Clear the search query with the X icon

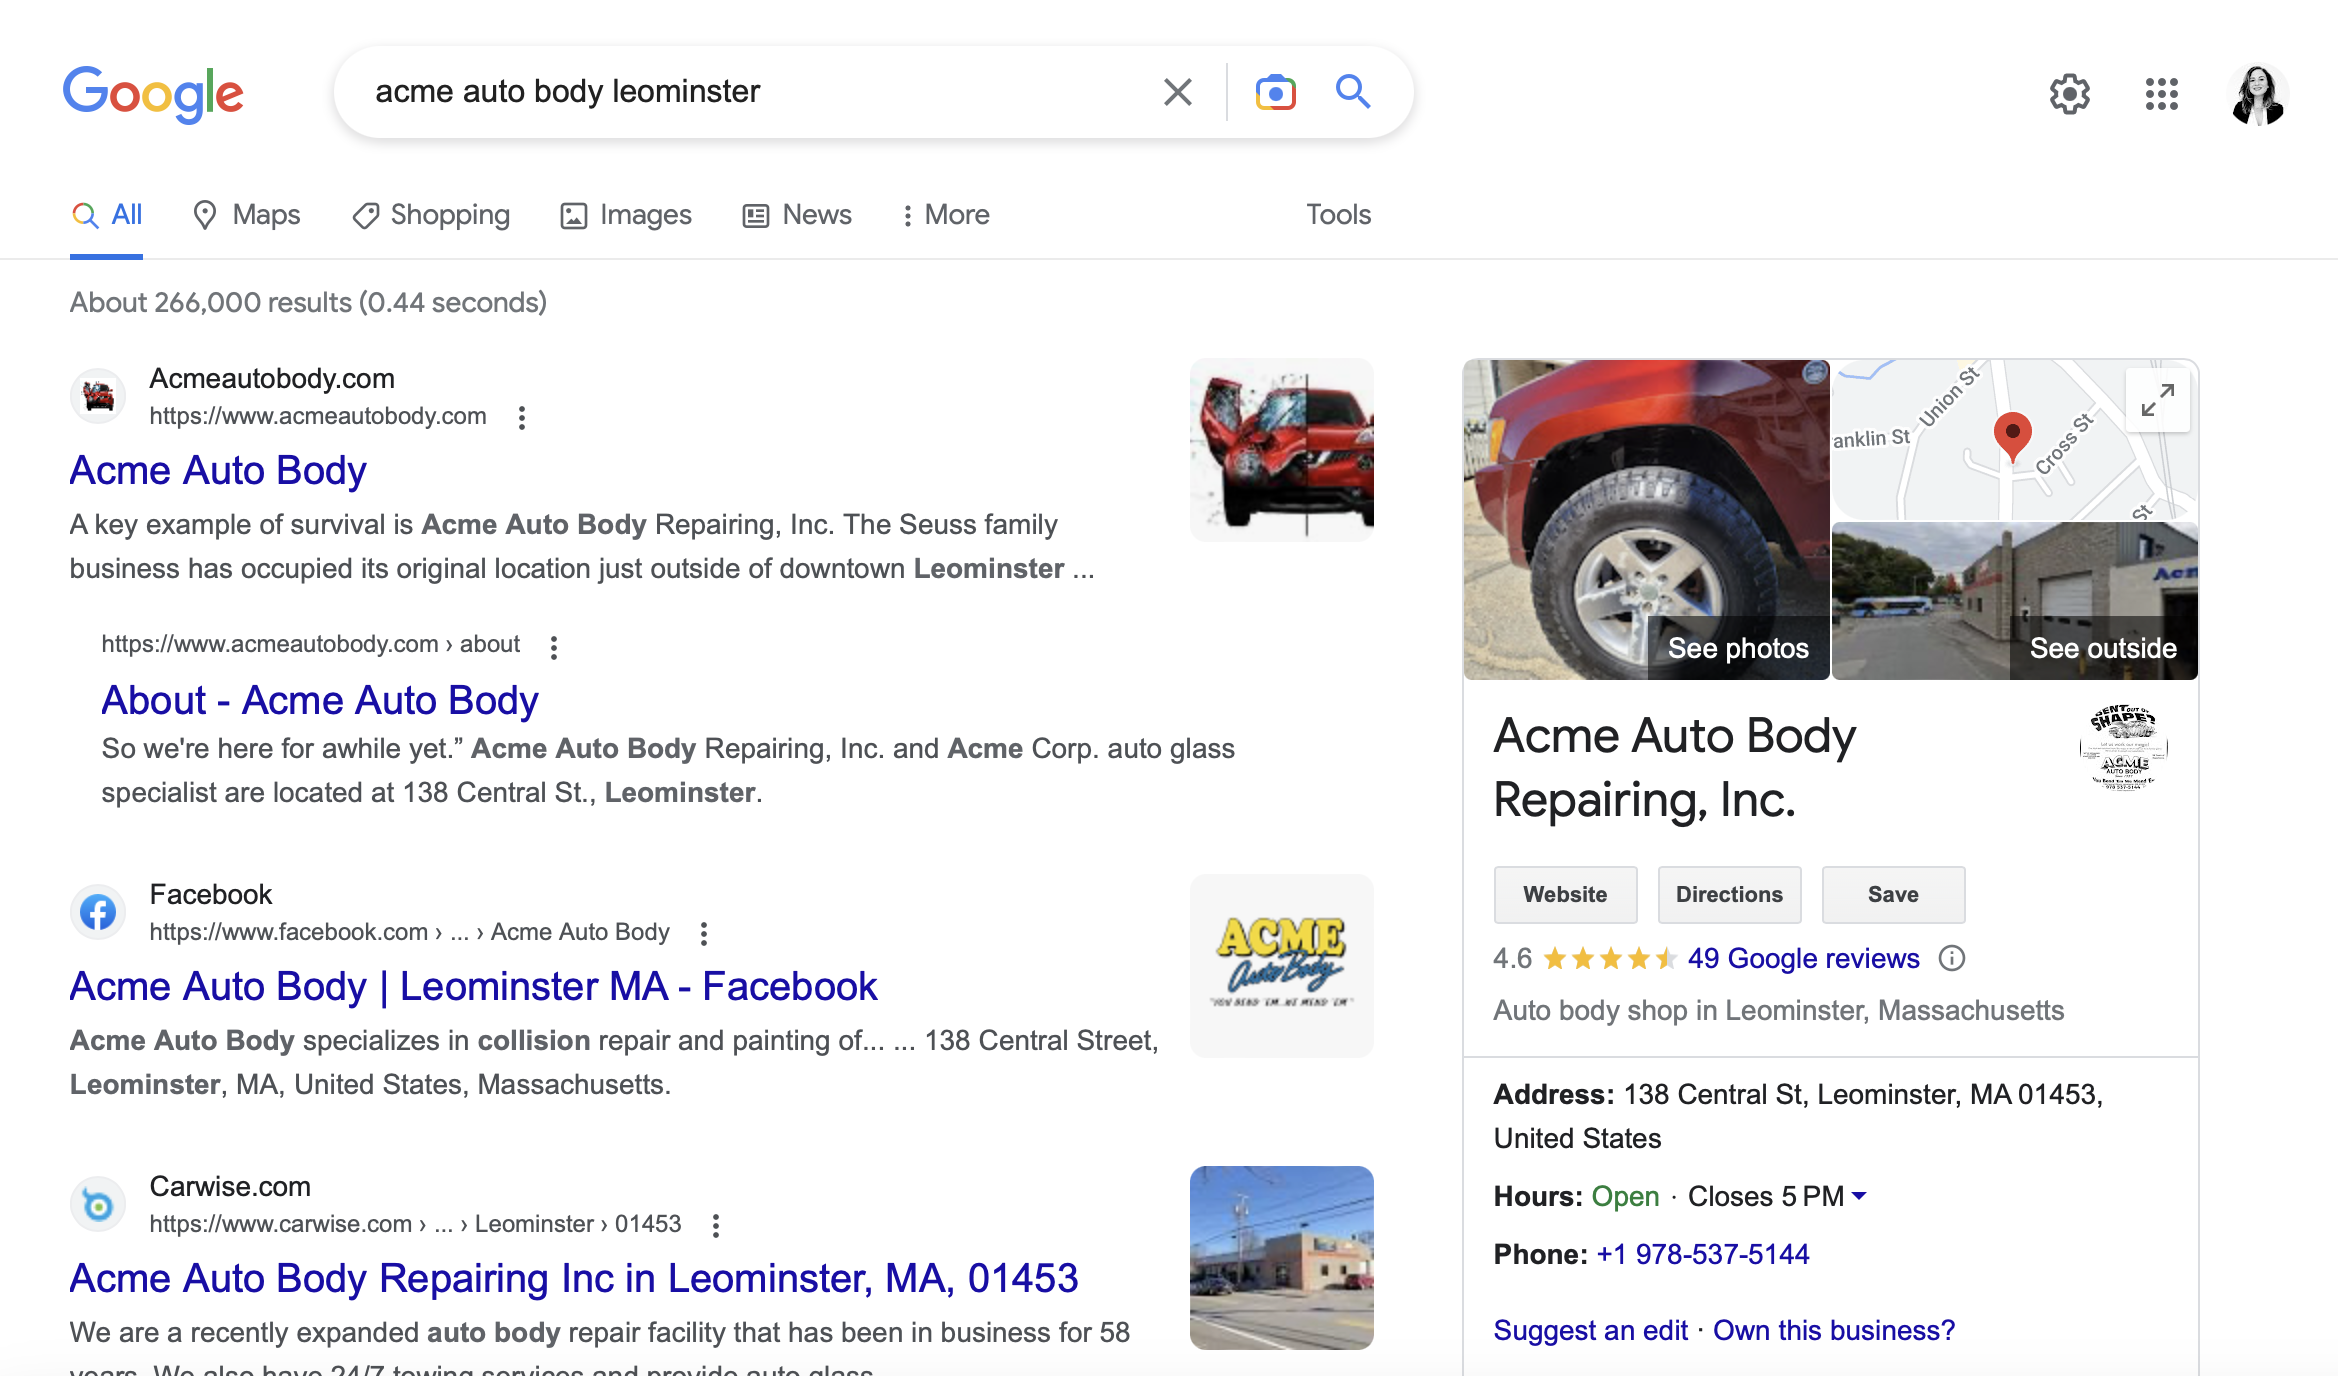[x=1178, y=92]
